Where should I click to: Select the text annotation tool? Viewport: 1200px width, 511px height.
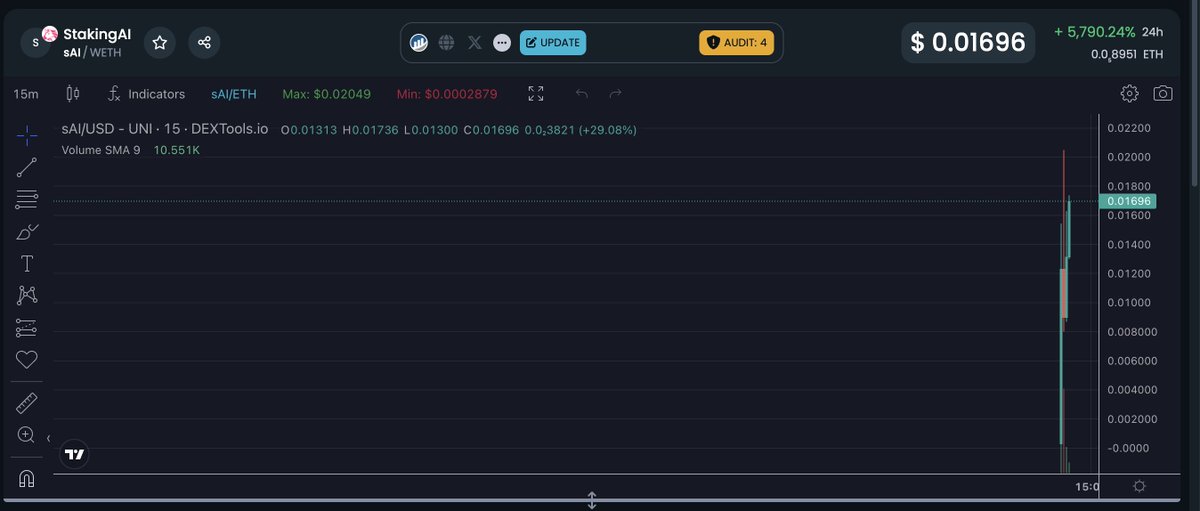click(x=27, y=264)
